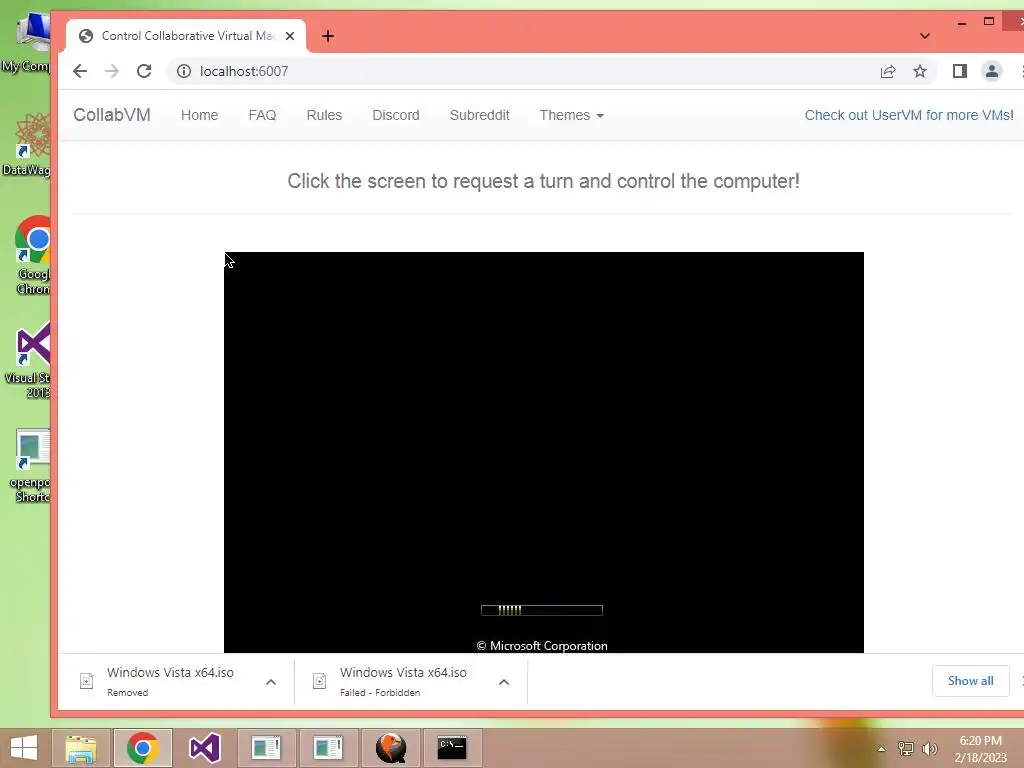Open the Chrome profile avatar
The width and height of the screenshot is (1024, 768).
(991, 71)
